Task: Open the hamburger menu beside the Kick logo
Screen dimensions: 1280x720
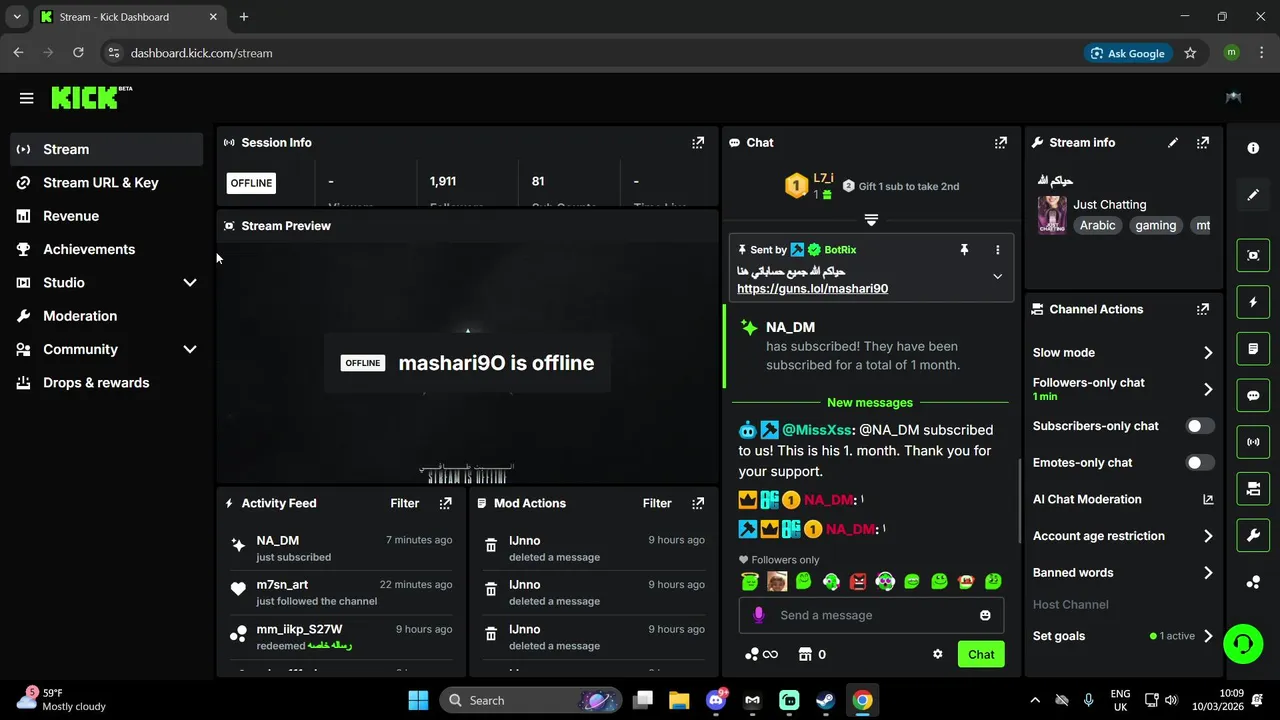Action: pyautogui.click(x=26, y=98)
